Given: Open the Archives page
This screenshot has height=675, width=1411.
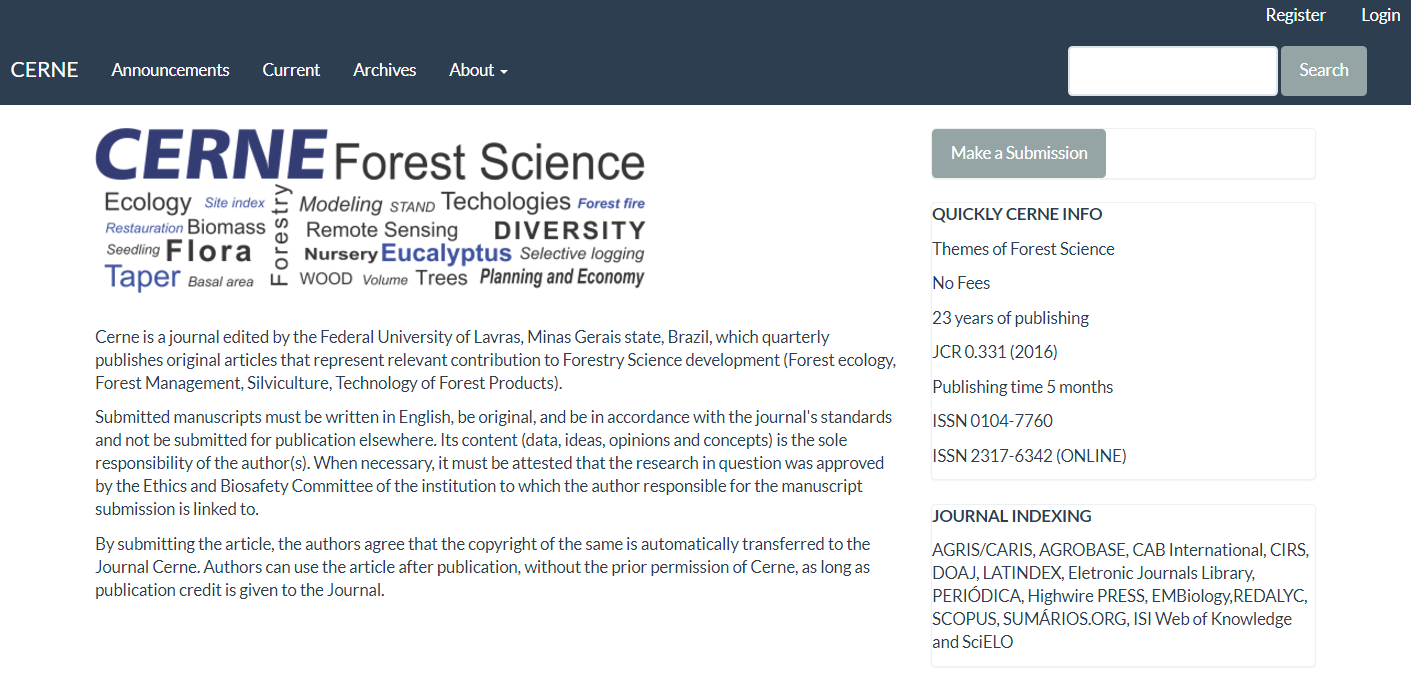Looking at the screenshot, I should (384, 70).
